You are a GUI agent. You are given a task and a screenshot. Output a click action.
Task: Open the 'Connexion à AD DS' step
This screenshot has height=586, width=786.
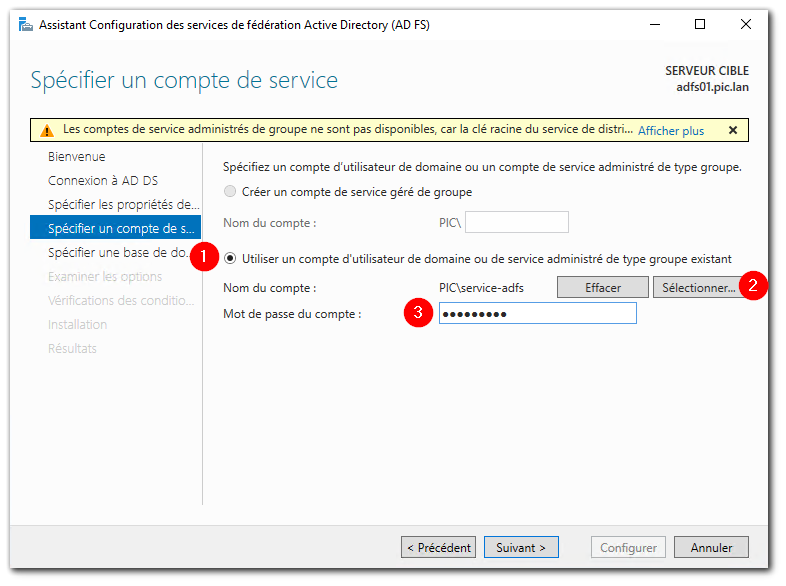pyautogui.click(x=103, y=180)
